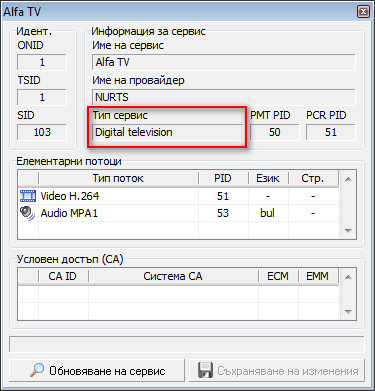Click PID value 51 in Video row

pyautogui.click(x=223, y=196)
